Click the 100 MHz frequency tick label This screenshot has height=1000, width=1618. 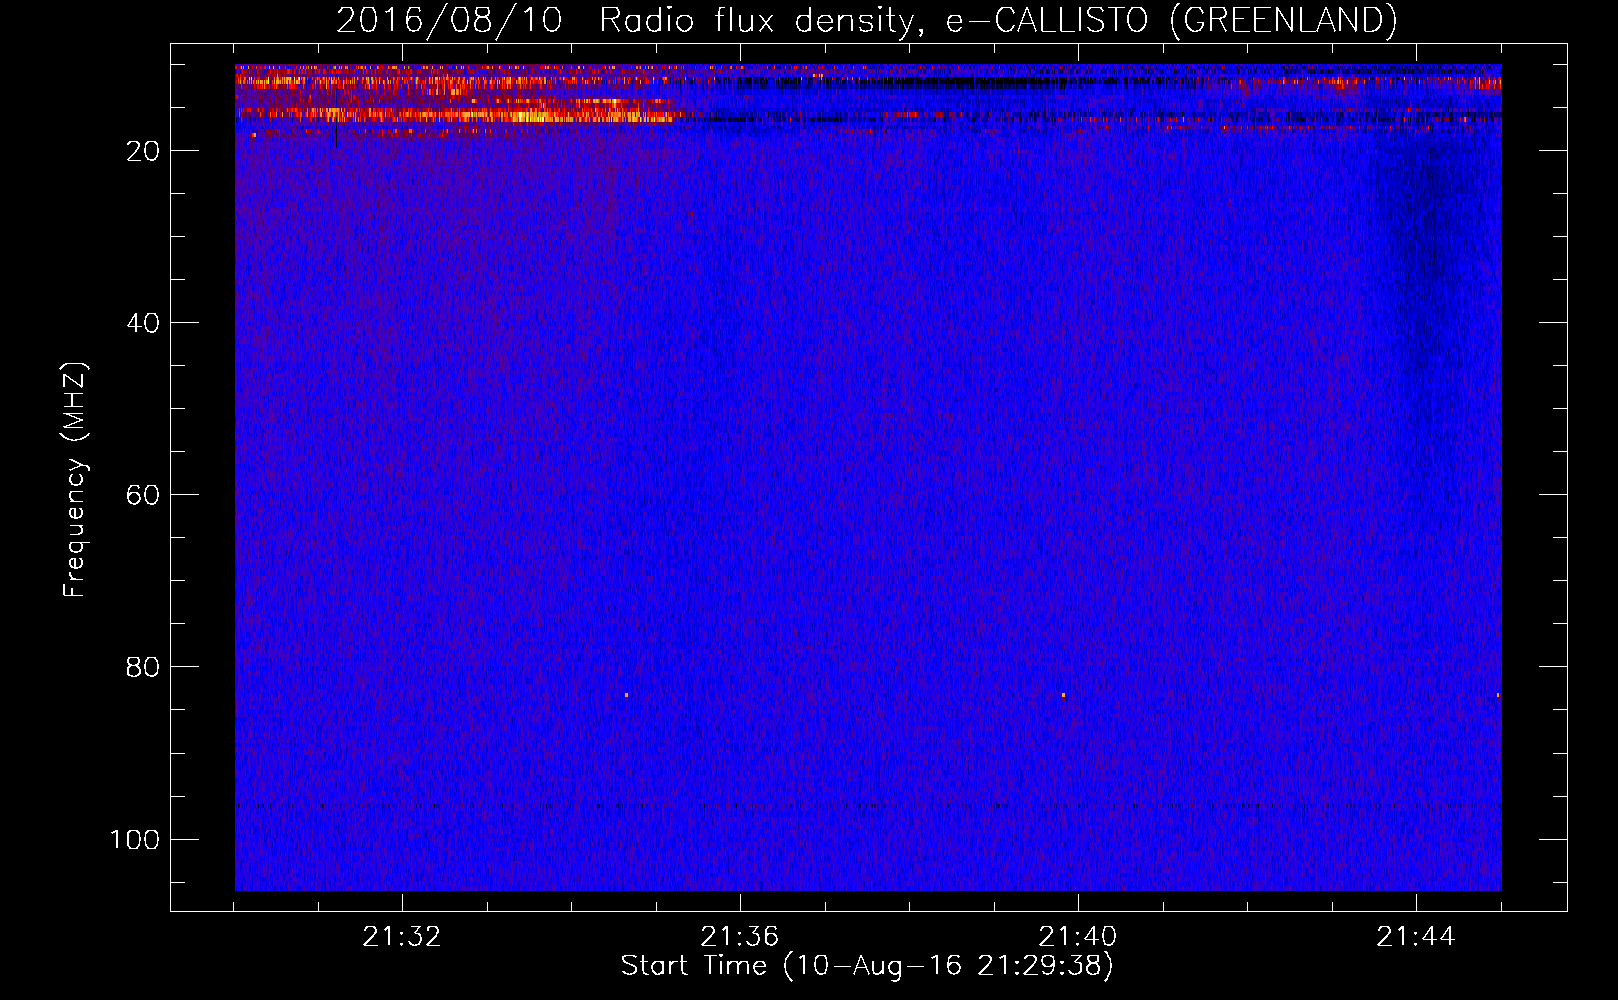[x=135, y=839]
